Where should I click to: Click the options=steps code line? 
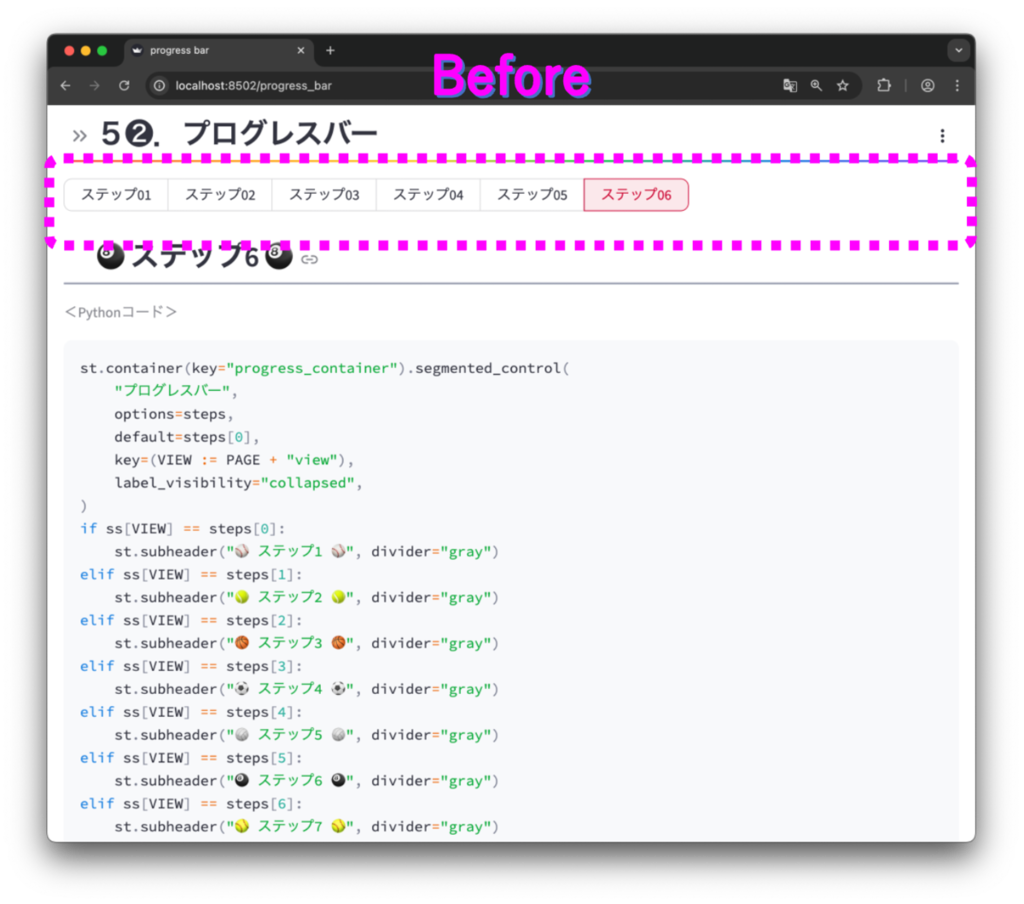coord(174,414)
